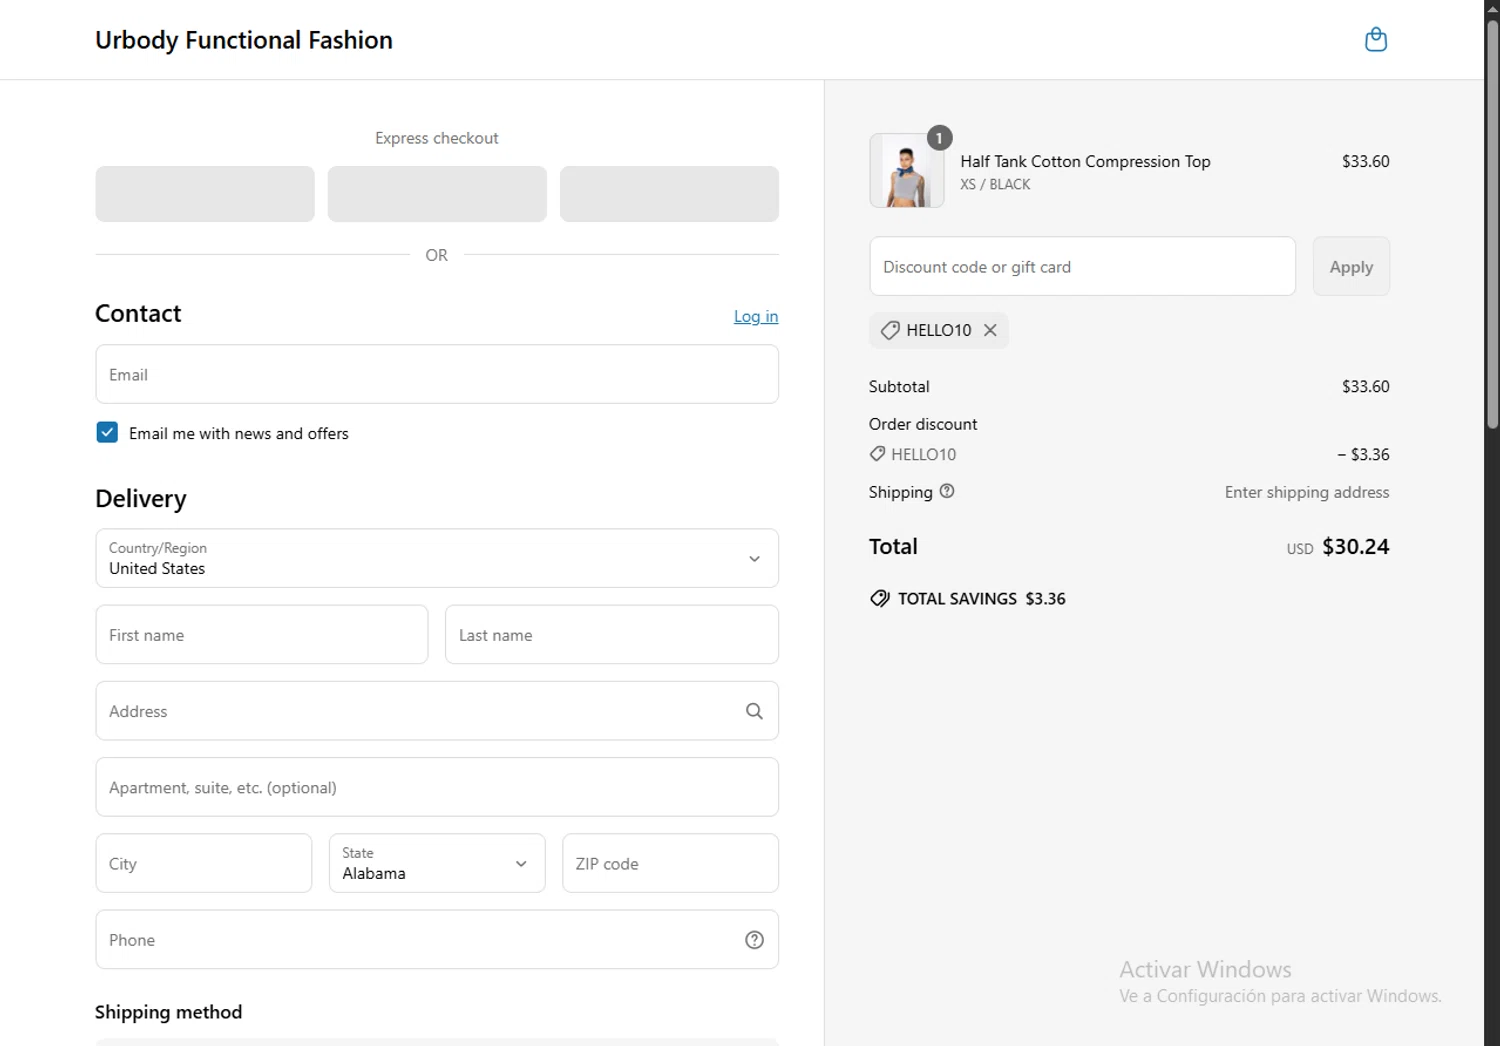
Task: Click the Shipping info question icon
Action: (947, 491)
